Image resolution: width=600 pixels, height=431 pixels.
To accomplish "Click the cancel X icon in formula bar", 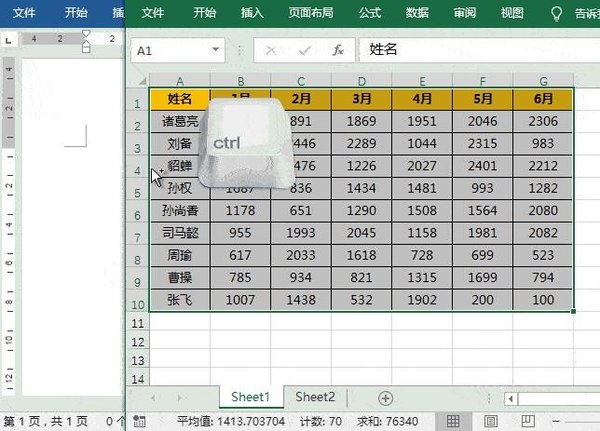I will [x=270, y=49].
